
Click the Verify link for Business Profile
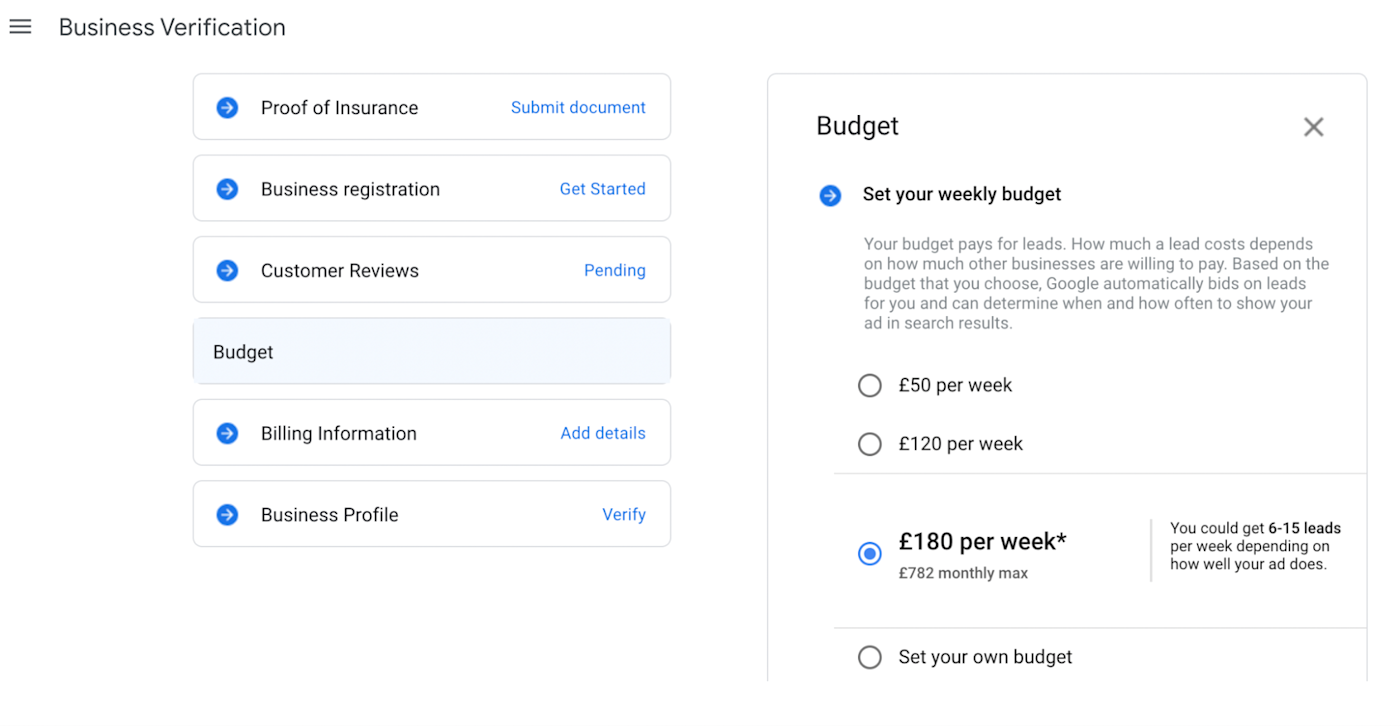tap(623, 515)
